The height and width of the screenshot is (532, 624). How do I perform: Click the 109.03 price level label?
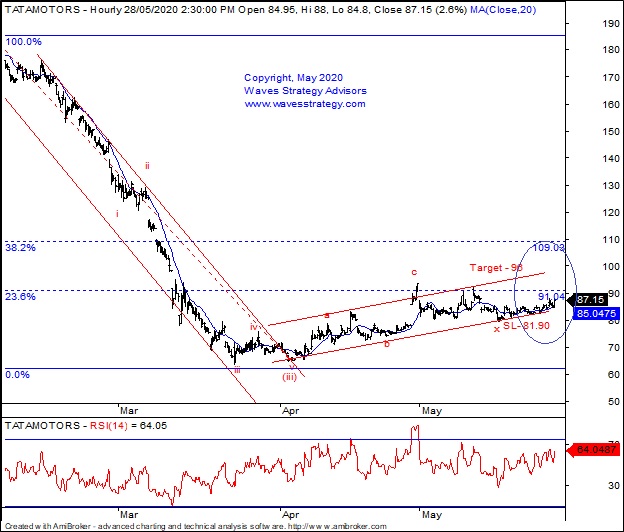[x=549, y=247]
